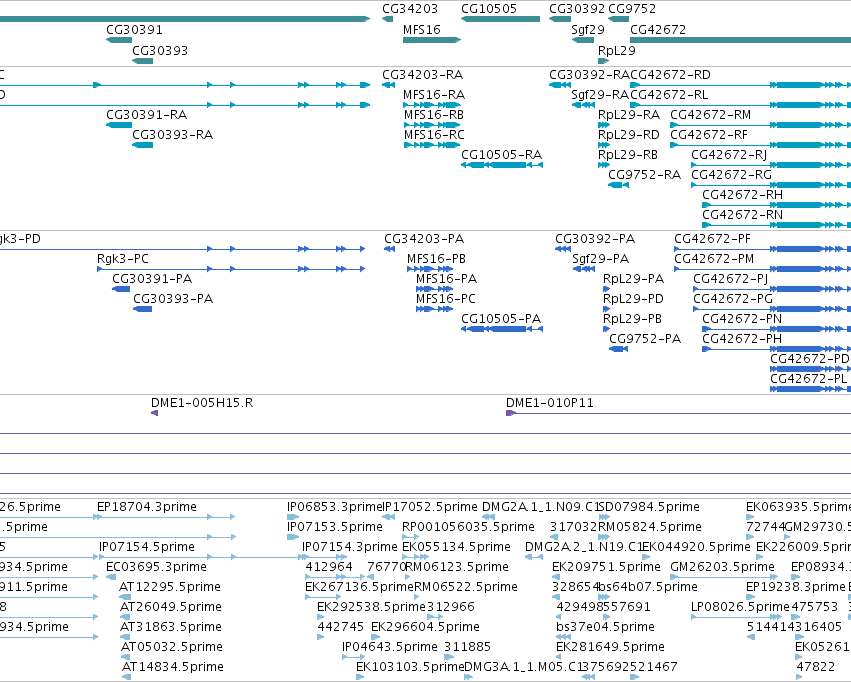Image resolution: width=851 pixels, height=682 pixels.
Task: Click the MFS16 gene label
Action: [x=422, y=30]
